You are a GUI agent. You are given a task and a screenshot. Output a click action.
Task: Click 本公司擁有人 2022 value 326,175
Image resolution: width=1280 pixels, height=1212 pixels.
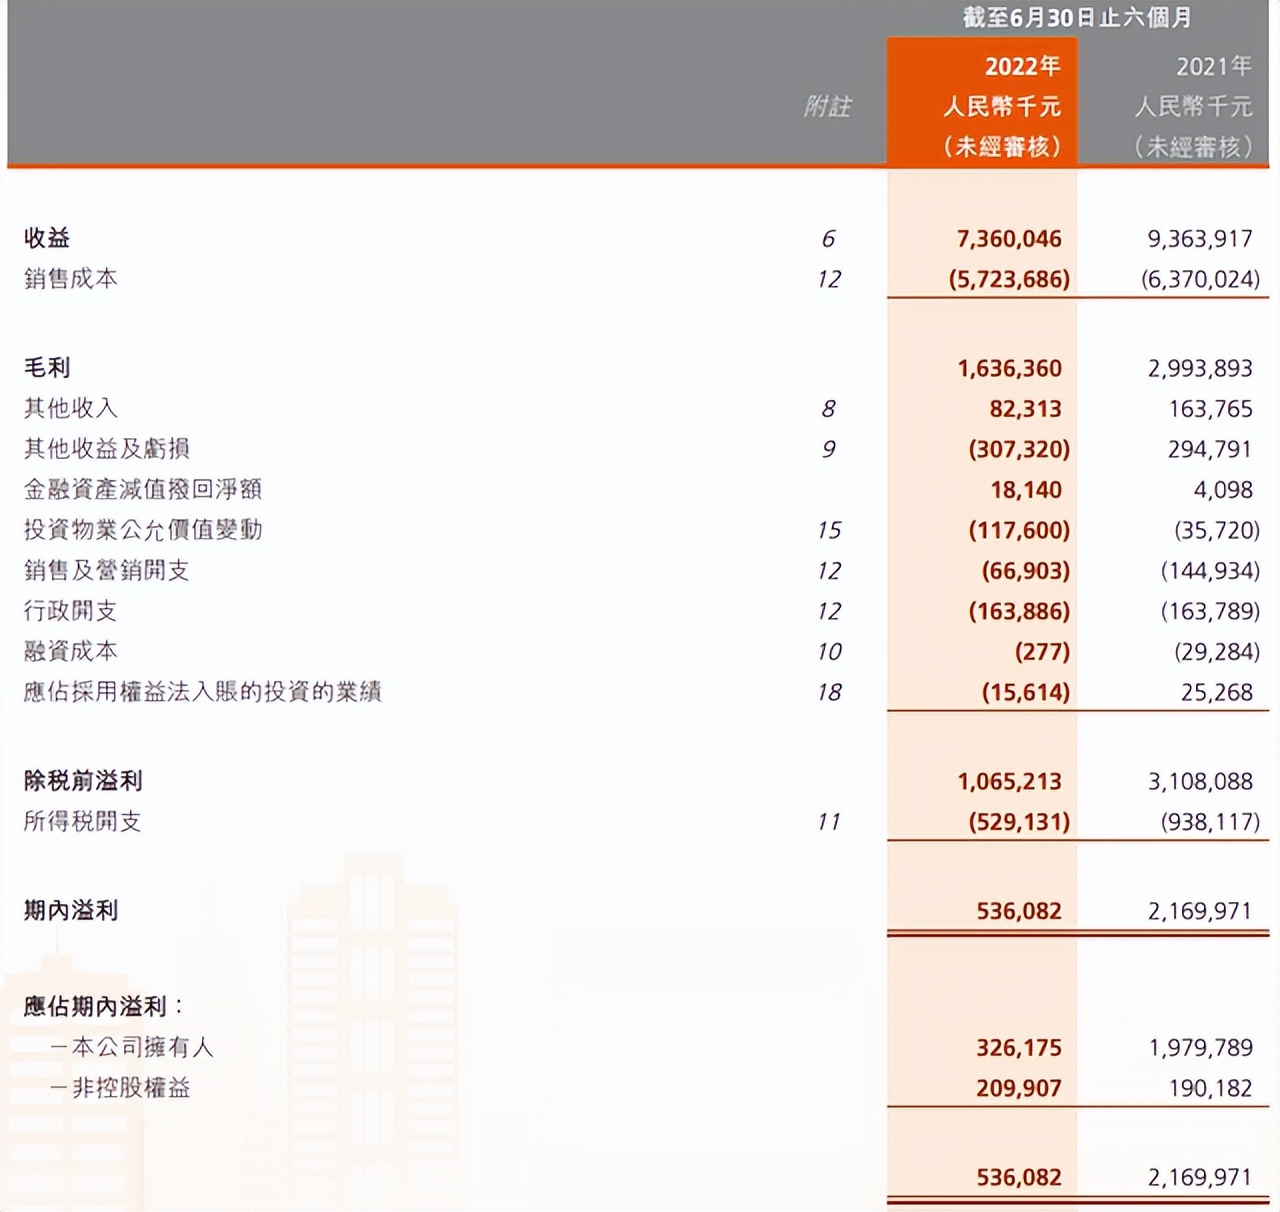click(1018, 1048)
